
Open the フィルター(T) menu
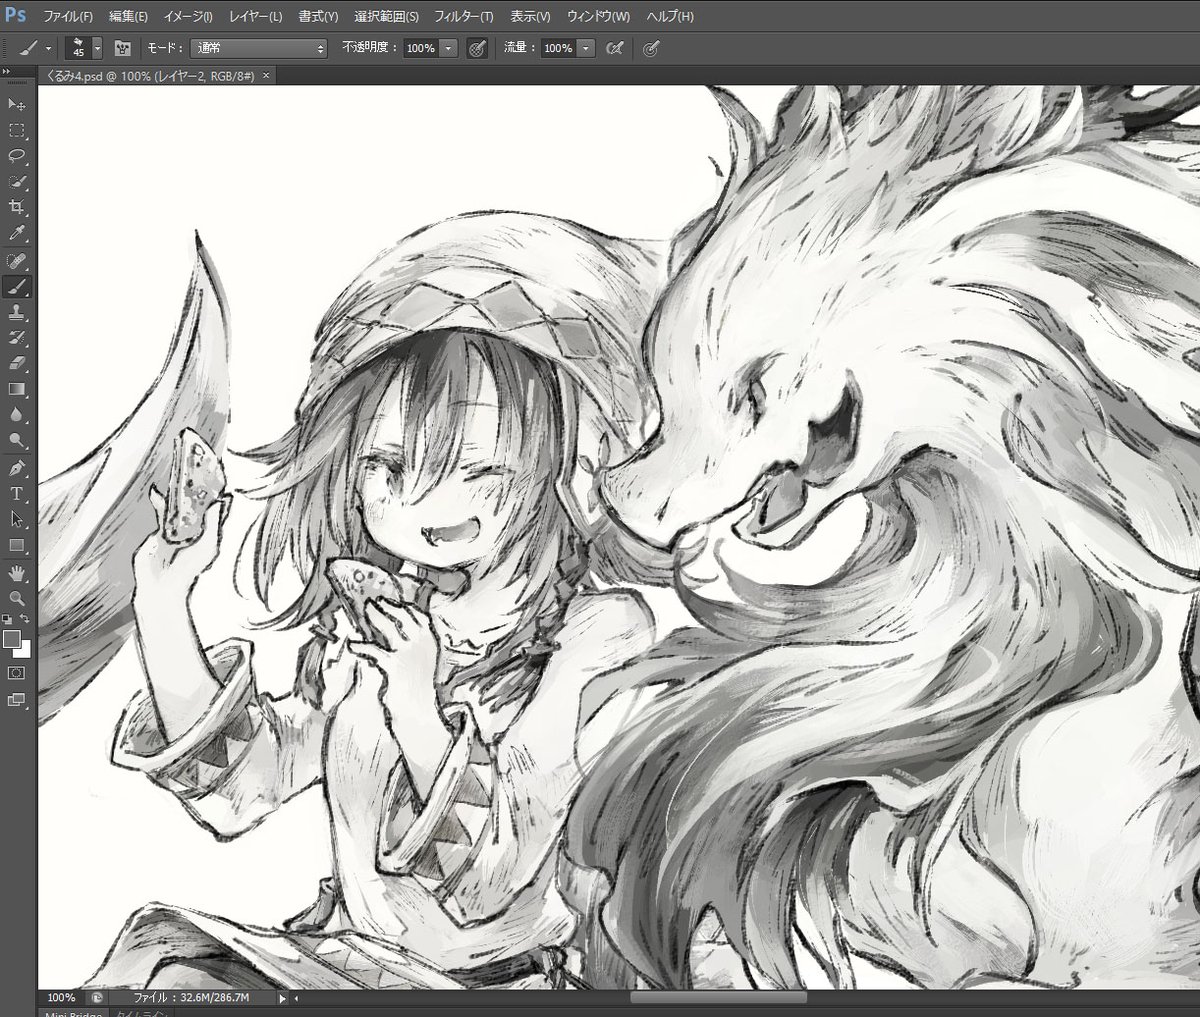(463, 17)
